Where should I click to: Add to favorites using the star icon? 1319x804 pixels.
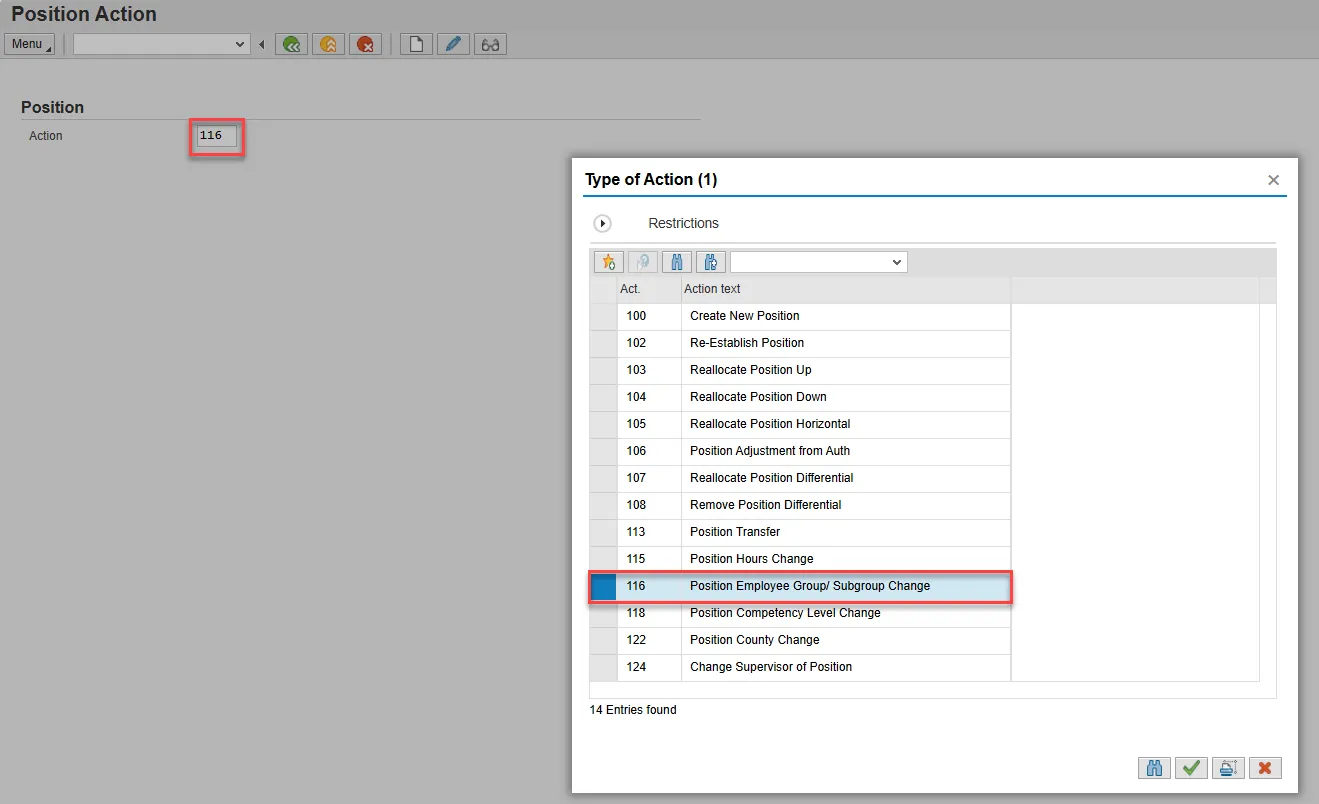pos(608,262)
